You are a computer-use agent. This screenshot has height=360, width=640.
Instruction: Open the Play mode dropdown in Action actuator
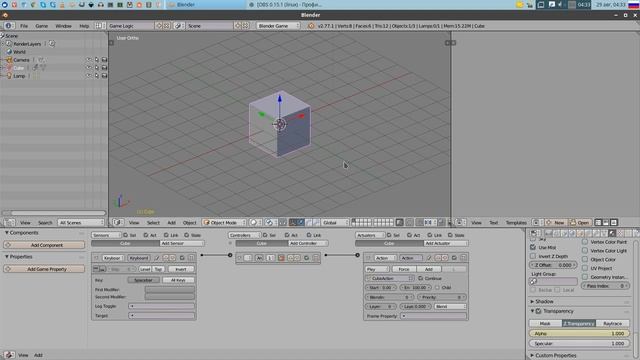[x=377, y=269]
